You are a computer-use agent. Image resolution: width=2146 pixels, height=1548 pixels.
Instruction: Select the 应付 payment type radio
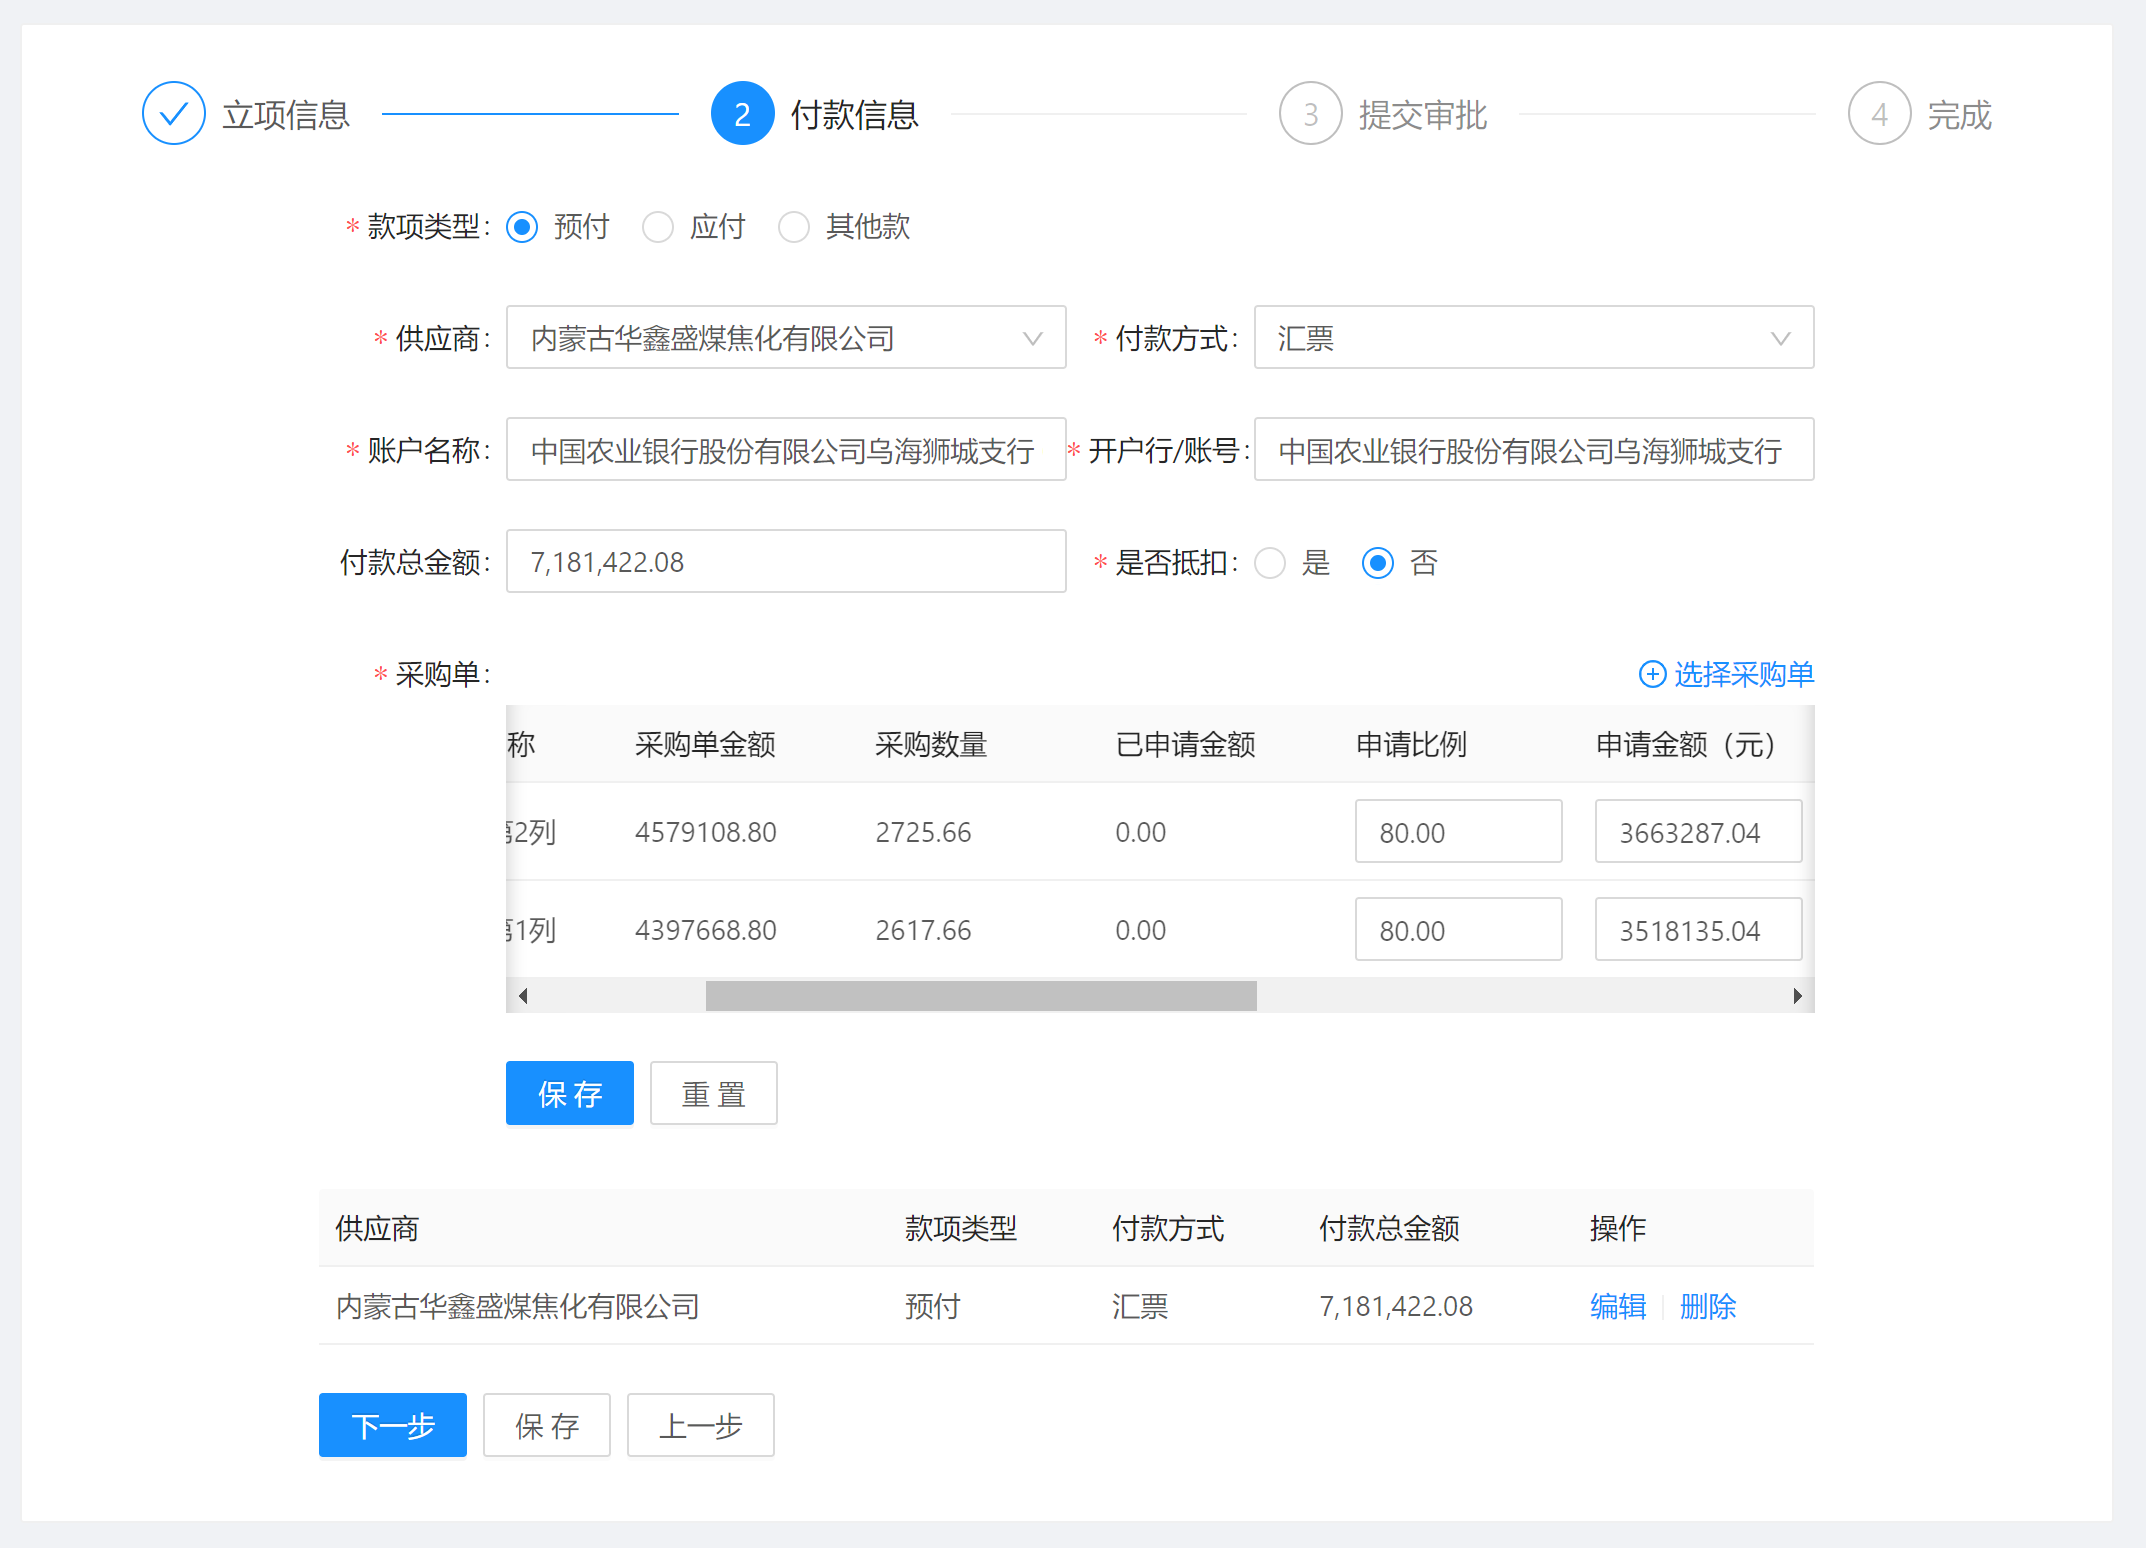(658, 227)
